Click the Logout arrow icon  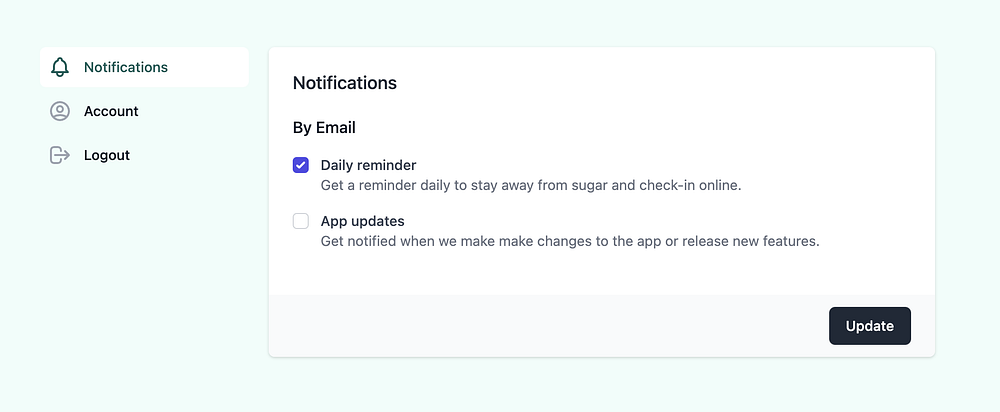60,155
